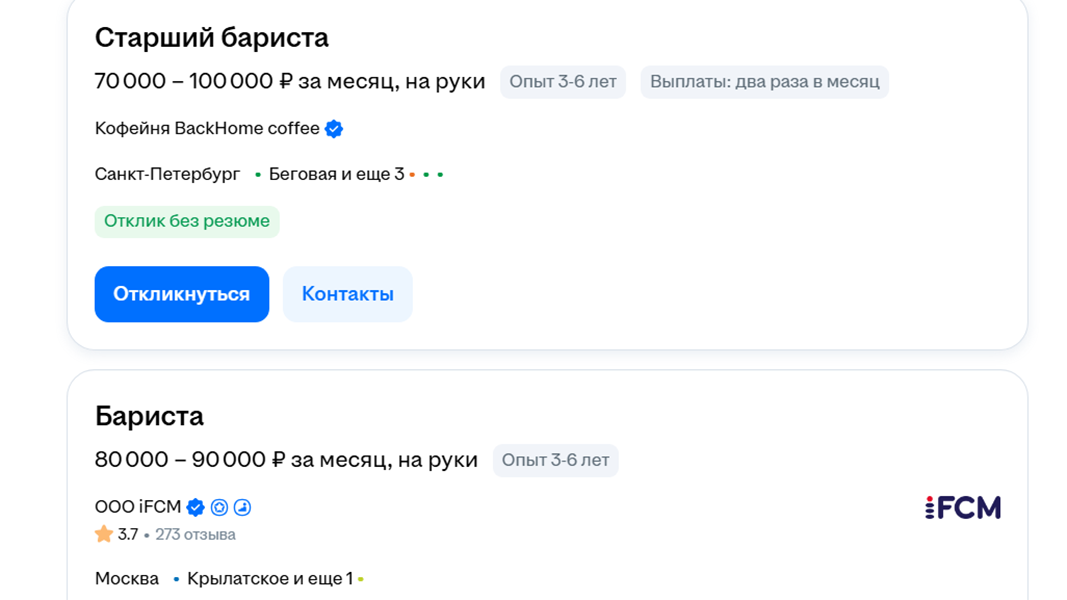Screen dimensions: 1067x600
Task: Click the third round badge after ООО iFCM
Action: coord(242,507)
